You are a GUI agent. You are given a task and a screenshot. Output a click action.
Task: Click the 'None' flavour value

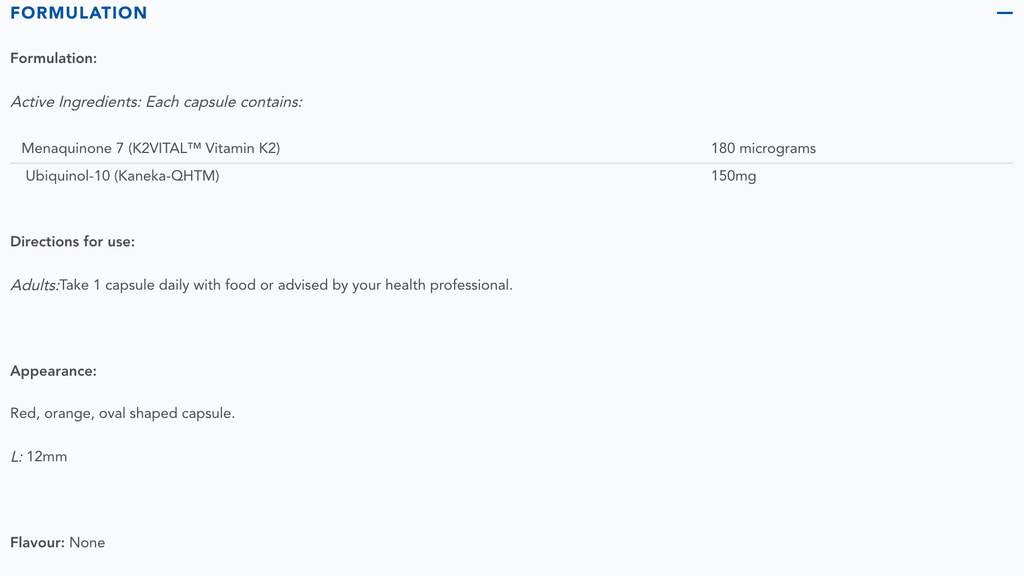(x=87, y=542)
